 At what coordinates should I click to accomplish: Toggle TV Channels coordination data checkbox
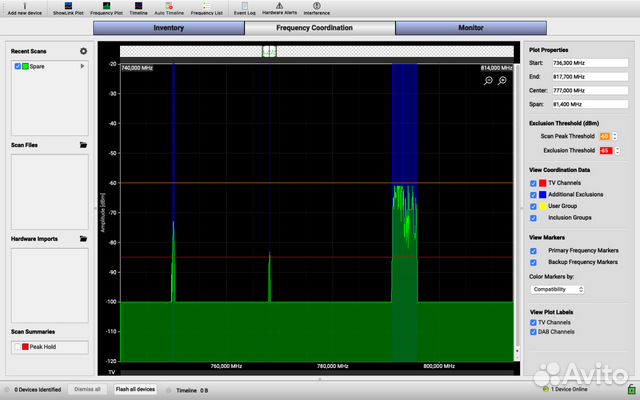pyautogui.click(x=533, y=183)
